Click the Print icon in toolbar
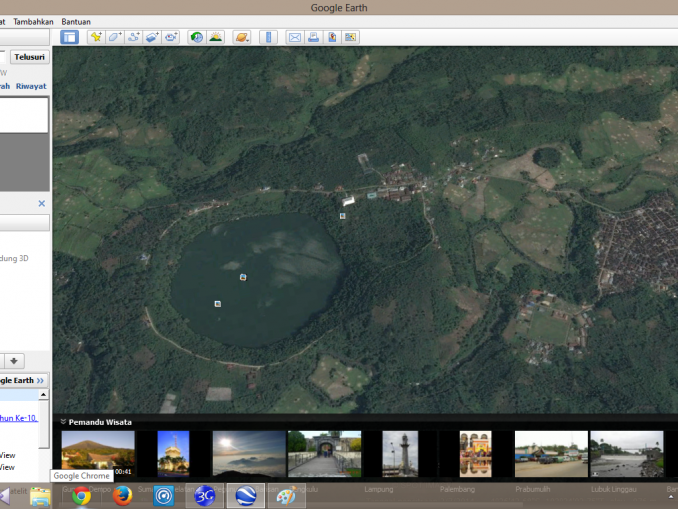 (313, 37)
